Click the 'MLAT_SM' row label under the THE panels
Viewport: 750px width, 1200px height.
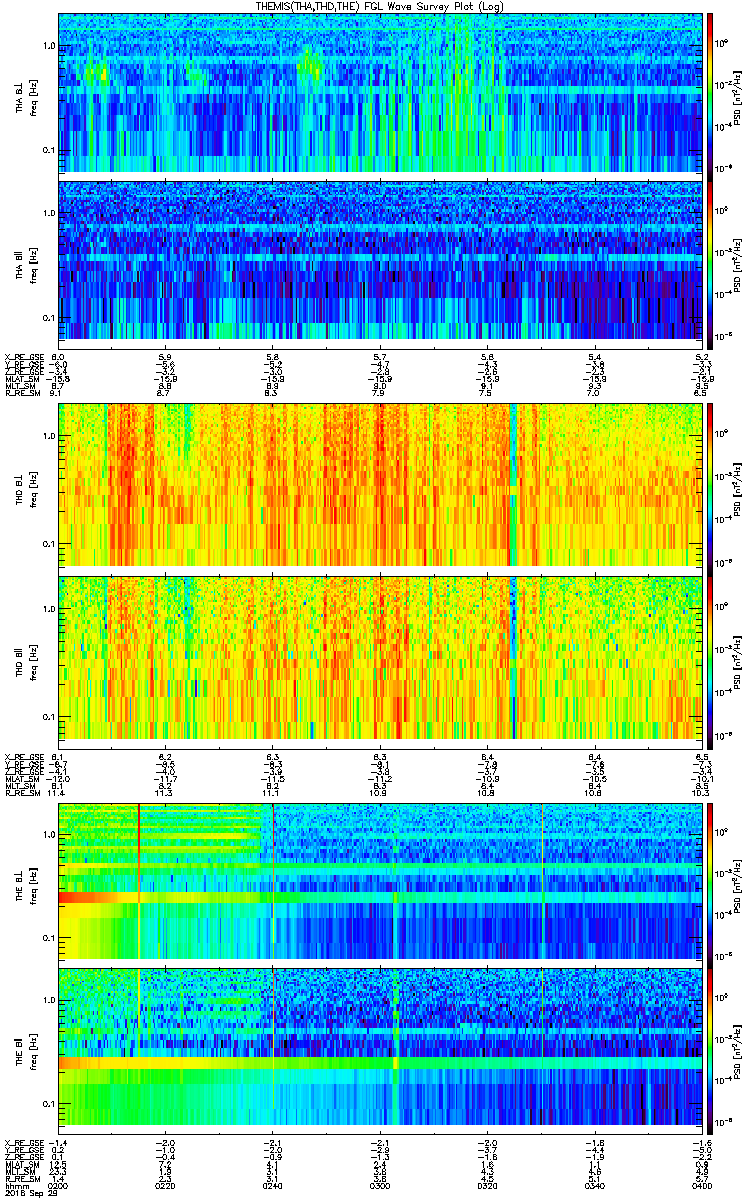(20, 1164)
